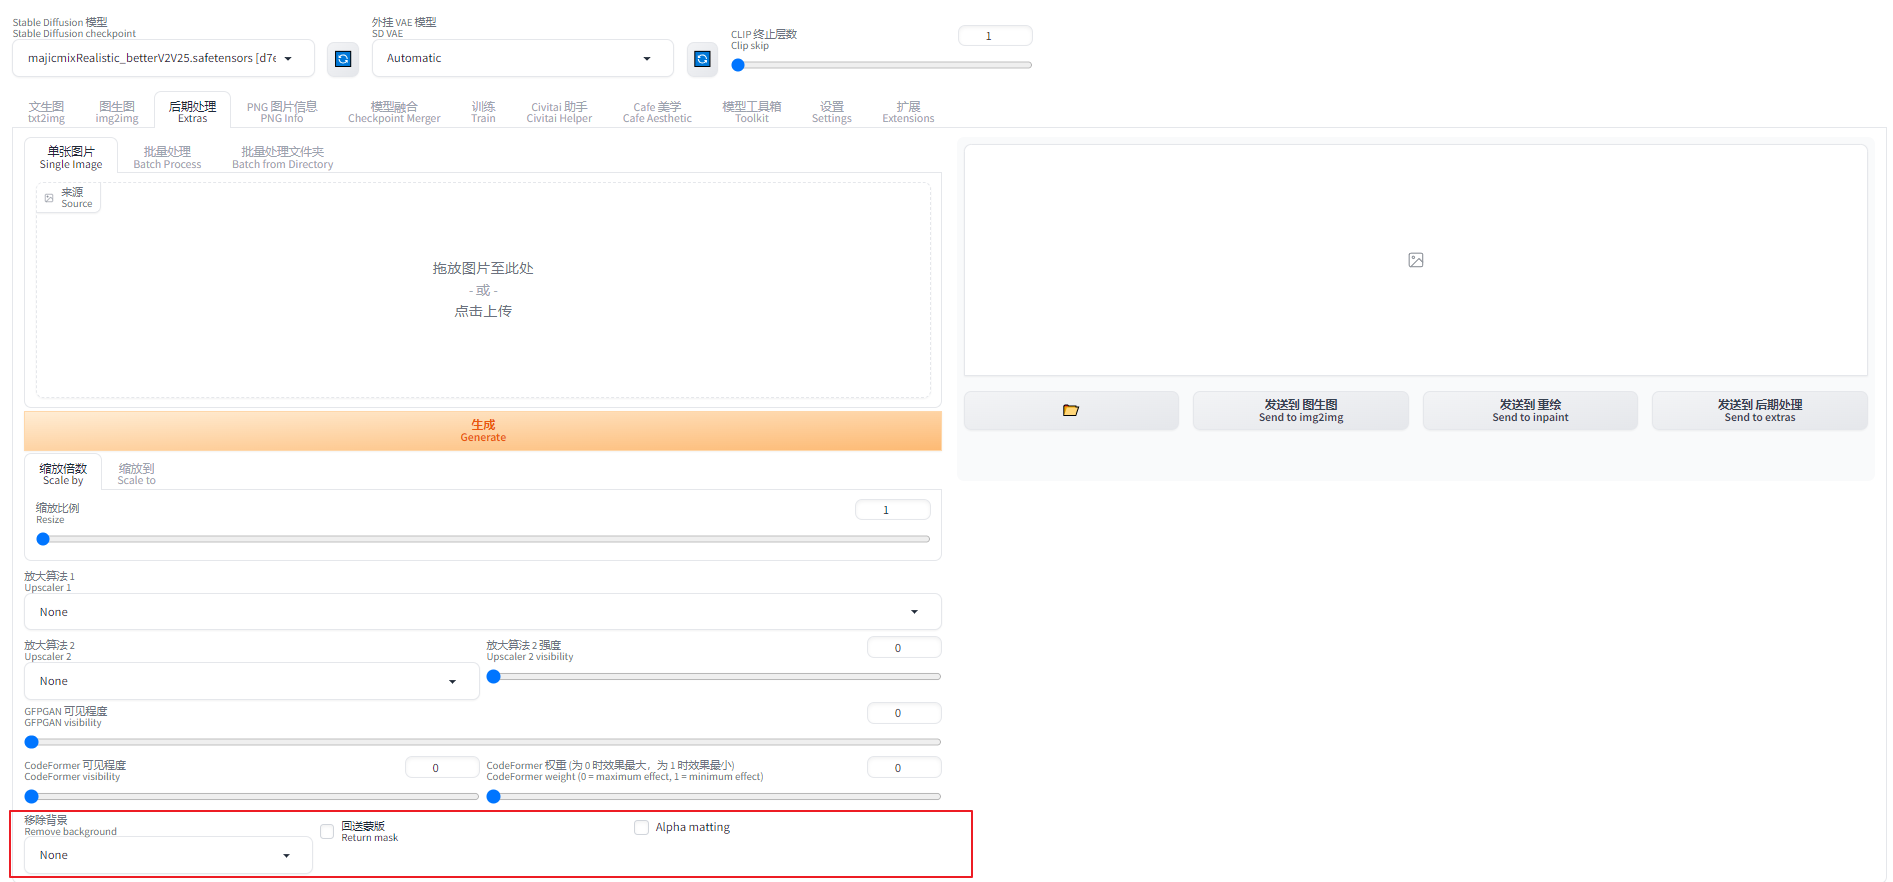Open the Civitai Helper tab
This screenshot has height=882, width=1893.
tap(559, 111)
